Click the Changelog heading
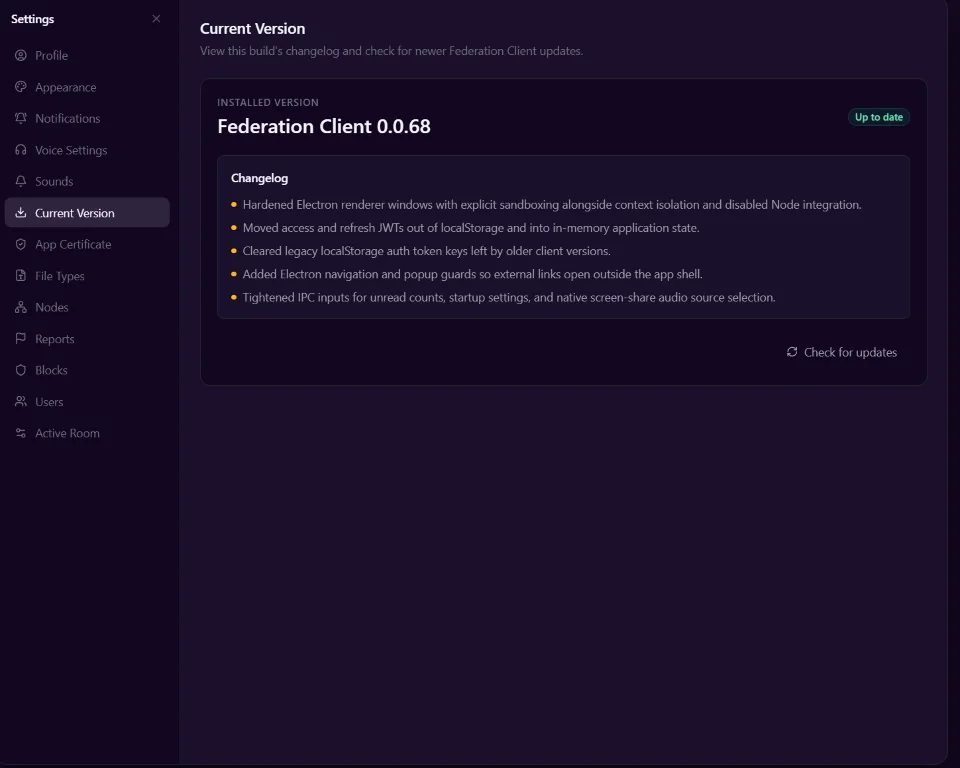Screen dimensions: 960x768 tap(259, 178)
